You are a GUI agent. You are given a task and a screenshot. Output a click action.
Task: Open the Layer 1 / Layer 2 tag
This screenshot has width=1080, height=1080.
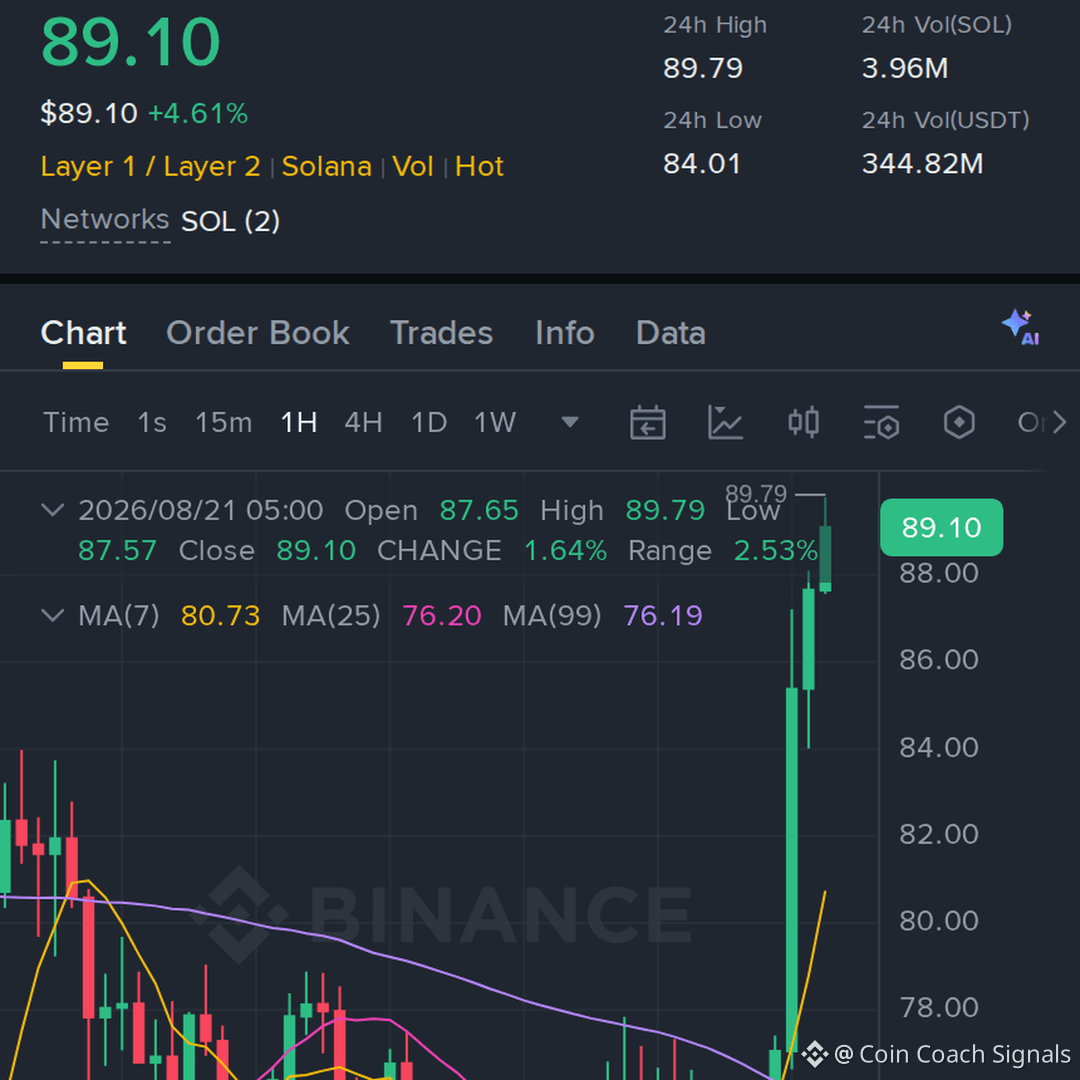click(151, 167)
